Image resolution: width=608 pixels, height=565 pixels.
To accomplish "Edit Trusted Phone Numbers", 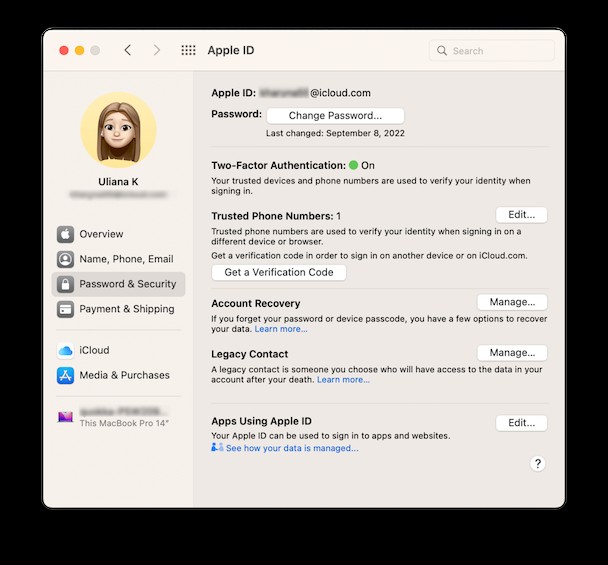I will (x=522, y=215).
